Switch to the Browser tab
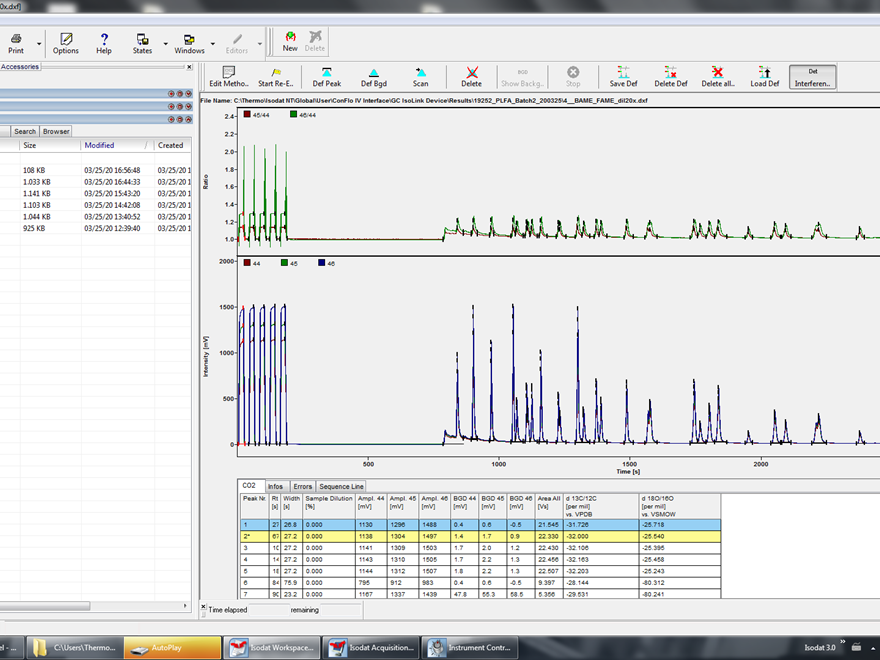Screen dimensions: 880x660 [56, 131]
